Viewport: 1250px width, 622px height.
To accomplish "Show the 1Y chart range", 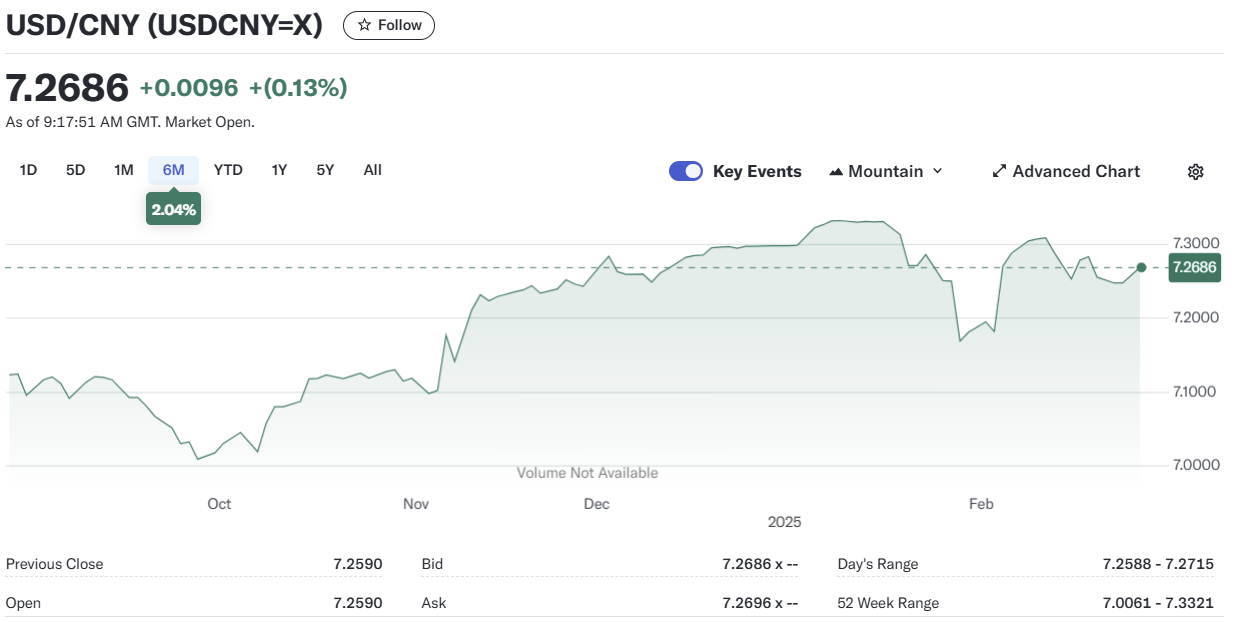I will coord(279,170).
